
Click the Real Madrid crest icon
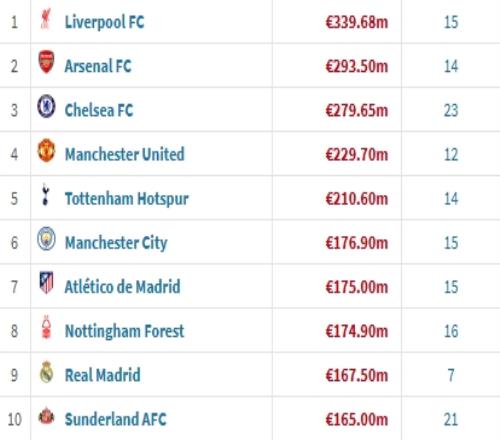pyautogui.click(x=46, y=371)
